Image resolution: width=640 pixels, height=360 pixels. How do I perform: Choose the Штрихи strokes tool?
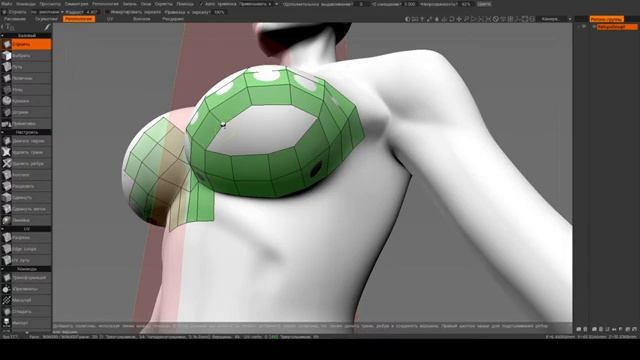point(26,112)
